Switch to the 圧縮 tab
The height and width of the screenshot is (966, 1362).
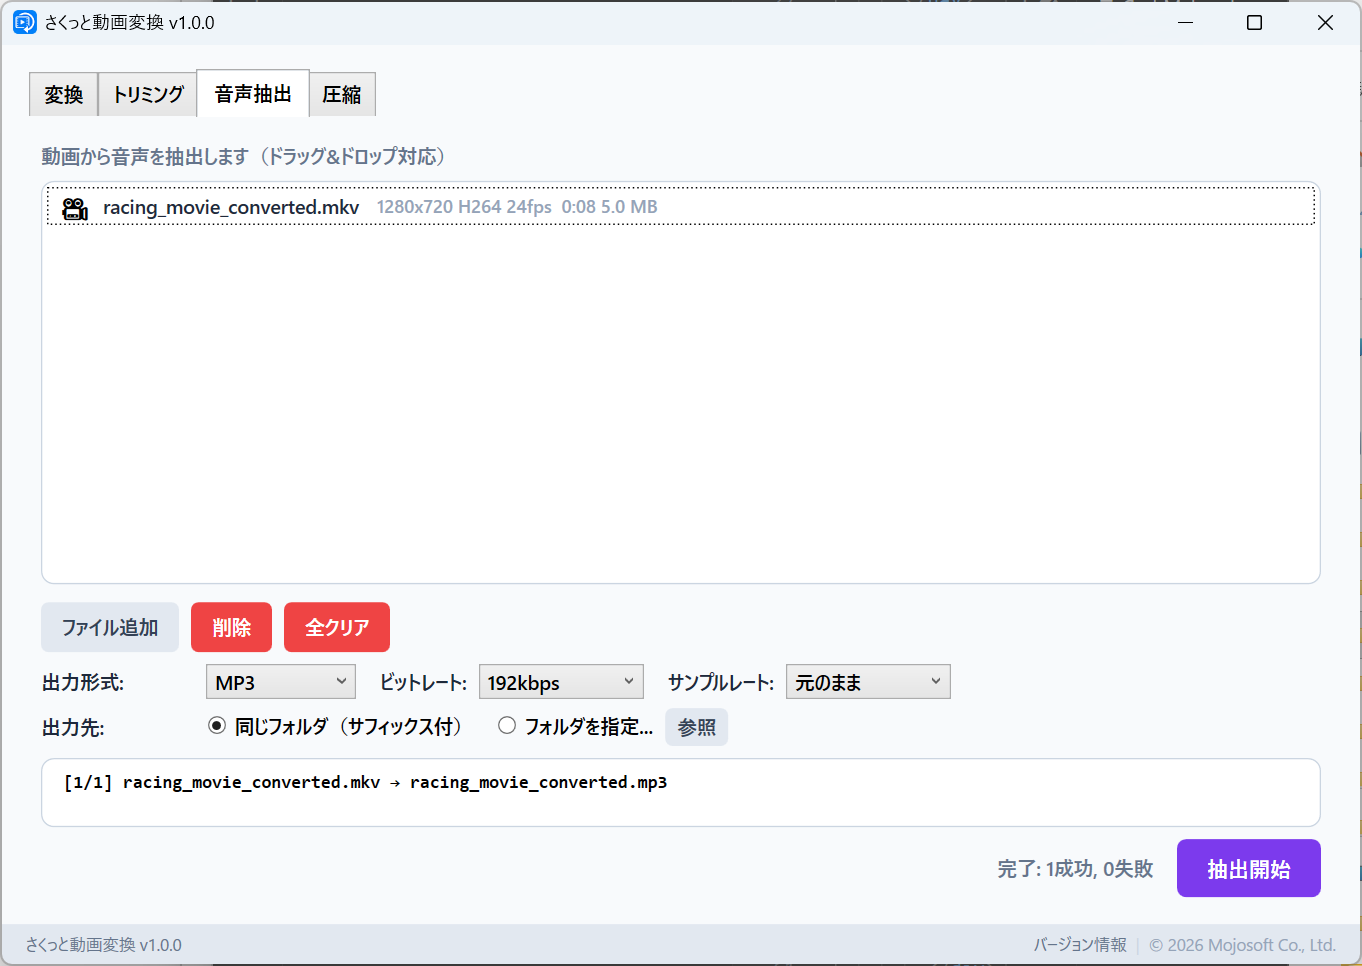[342, 94]
